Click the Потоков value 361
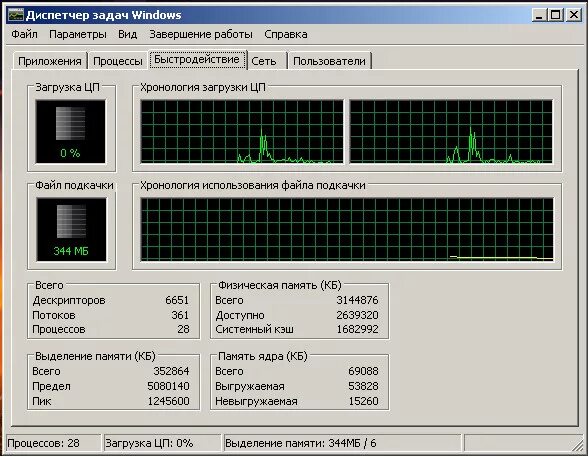Screen dimensions: 588x457 coord(180,315)
